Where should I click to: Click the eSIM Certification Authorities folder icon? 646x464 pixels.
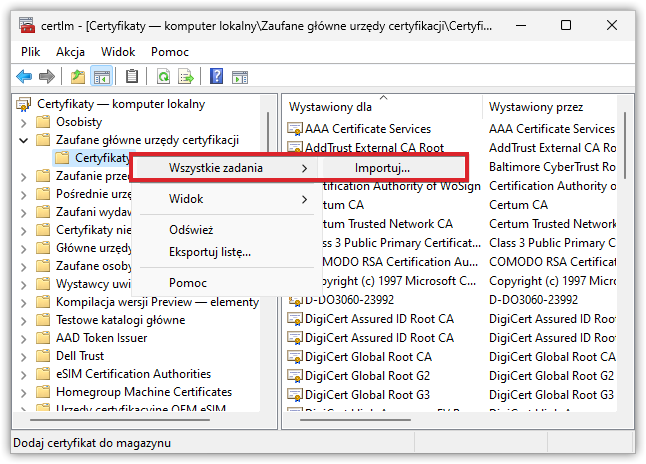(43, 374)
